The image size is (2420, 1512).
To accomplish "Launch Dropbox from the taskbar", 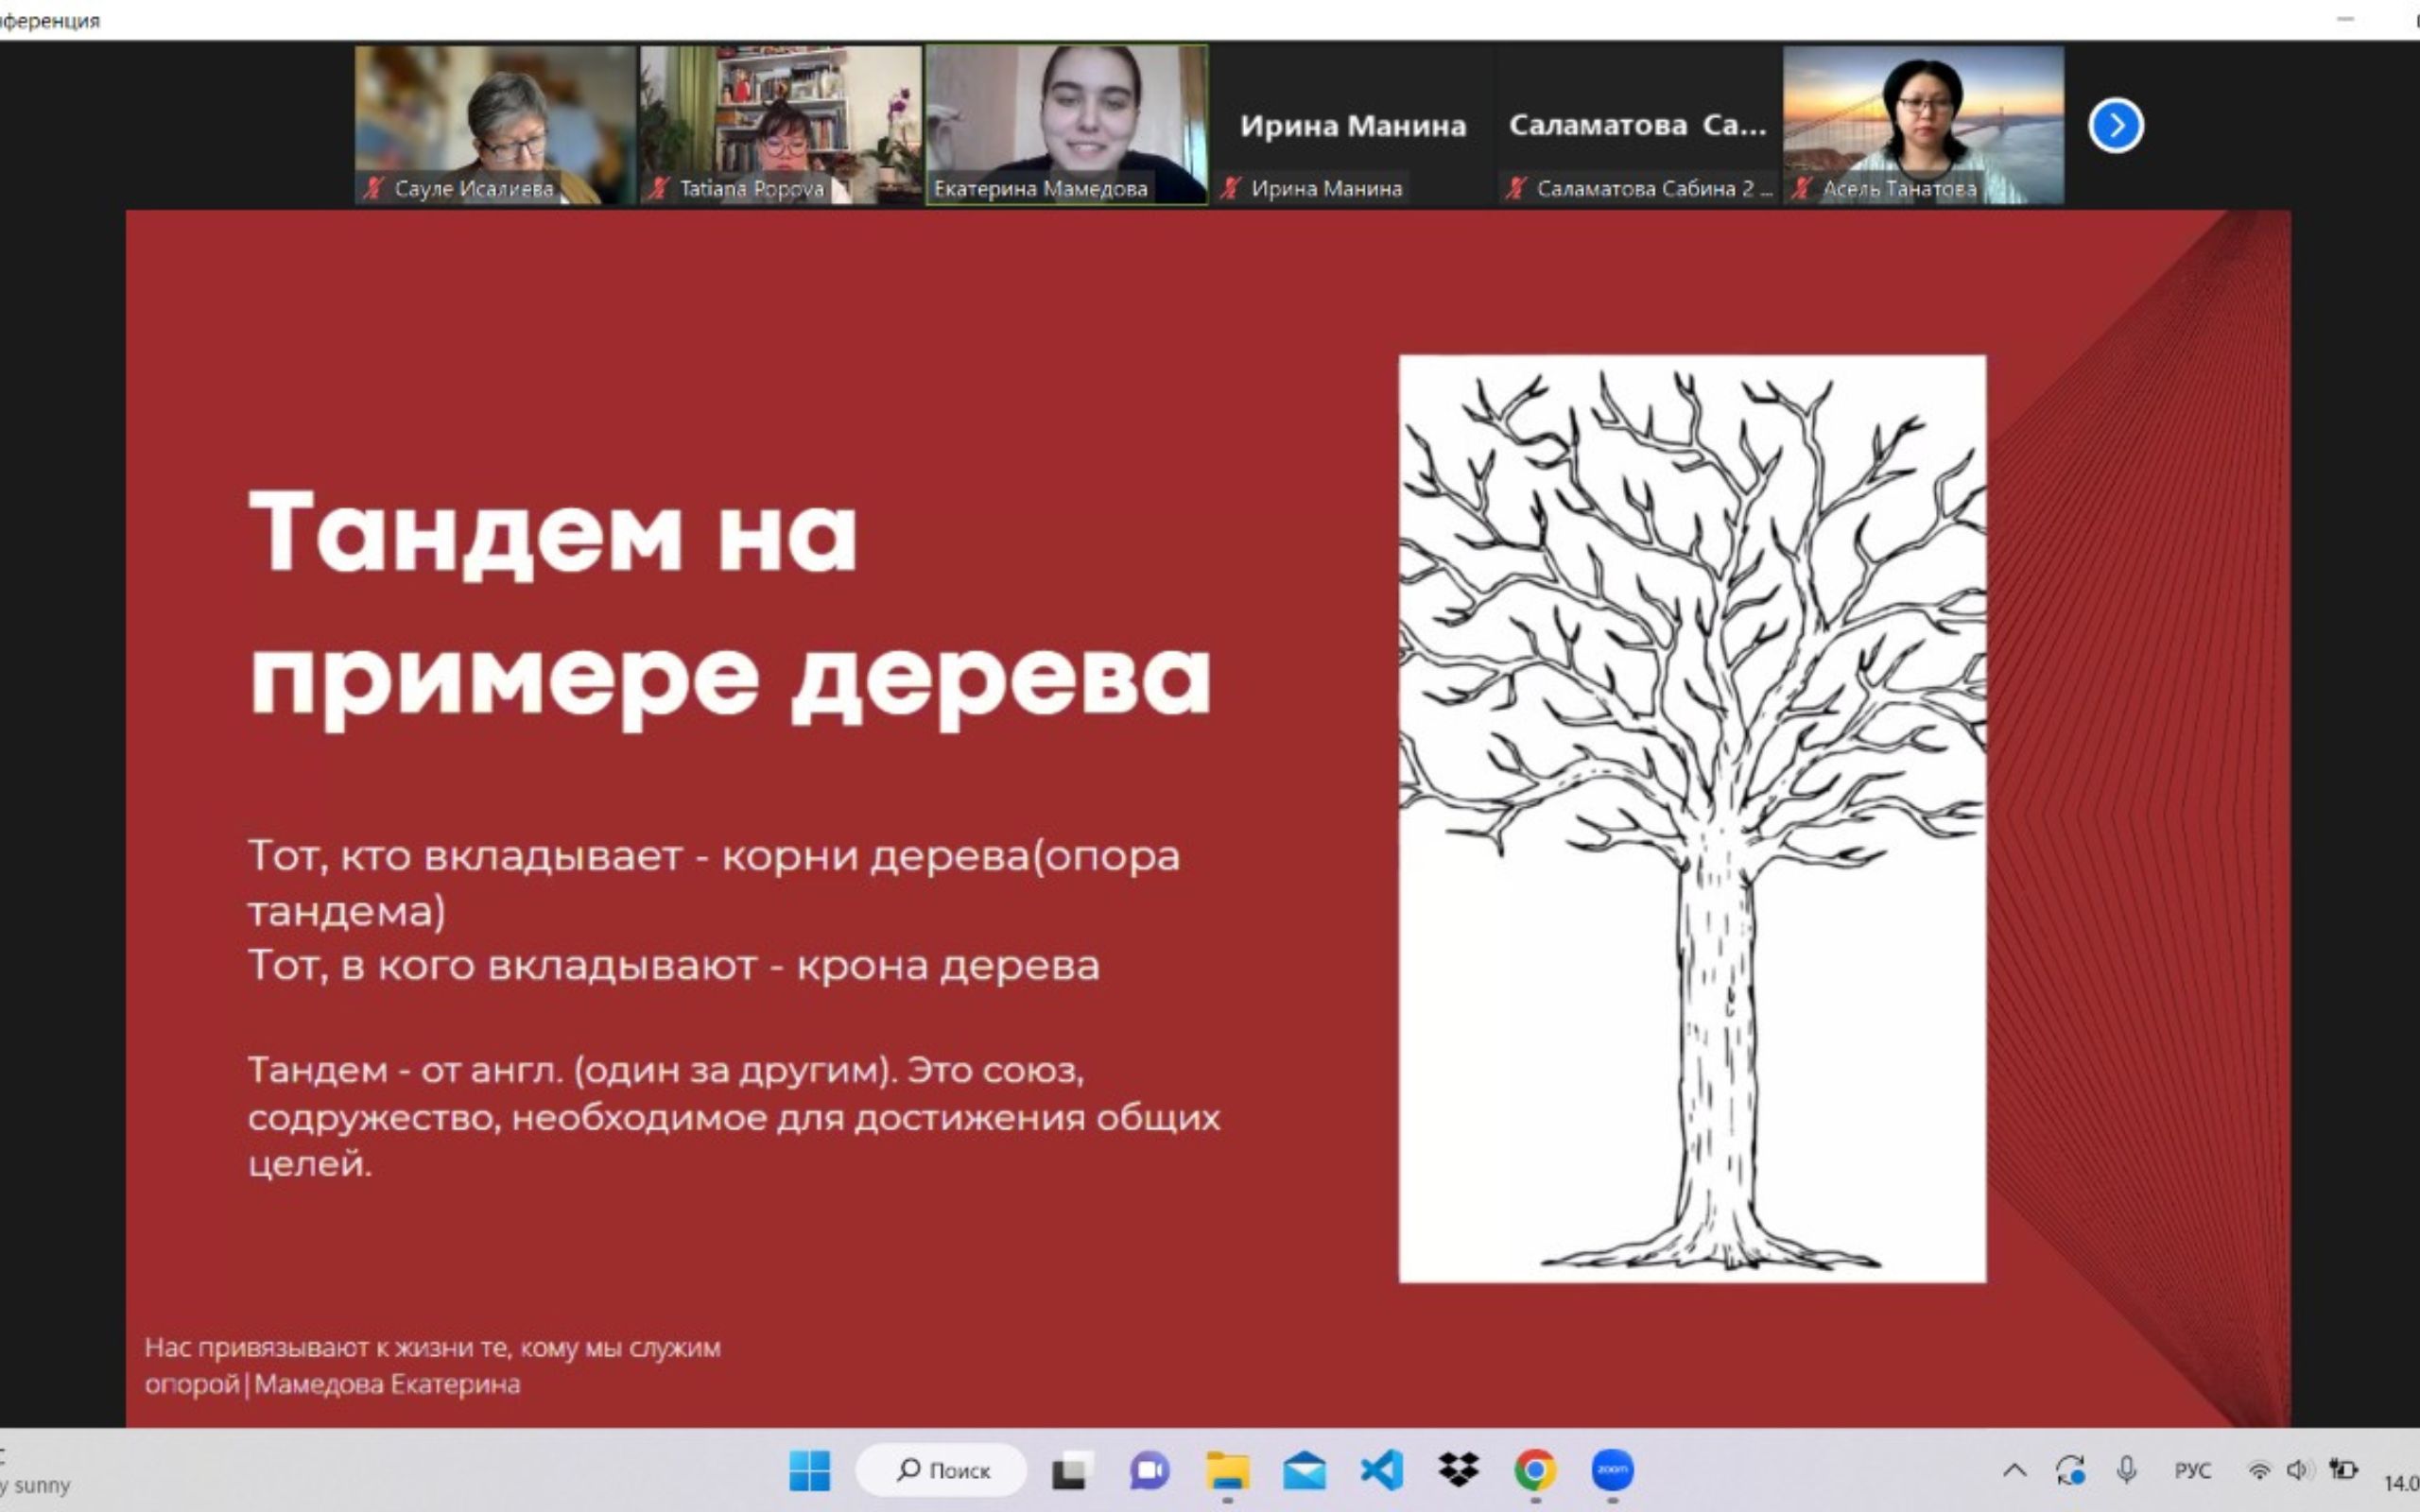I will tap(1458, 1469).
